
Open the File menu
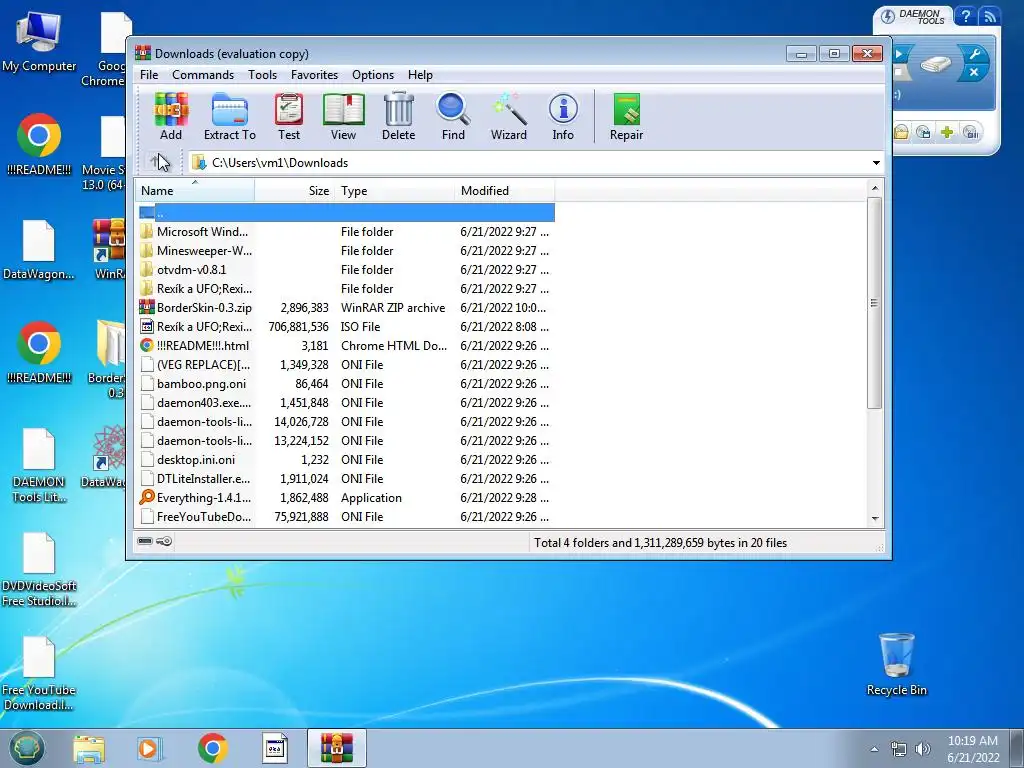click(x=149, y=74)
